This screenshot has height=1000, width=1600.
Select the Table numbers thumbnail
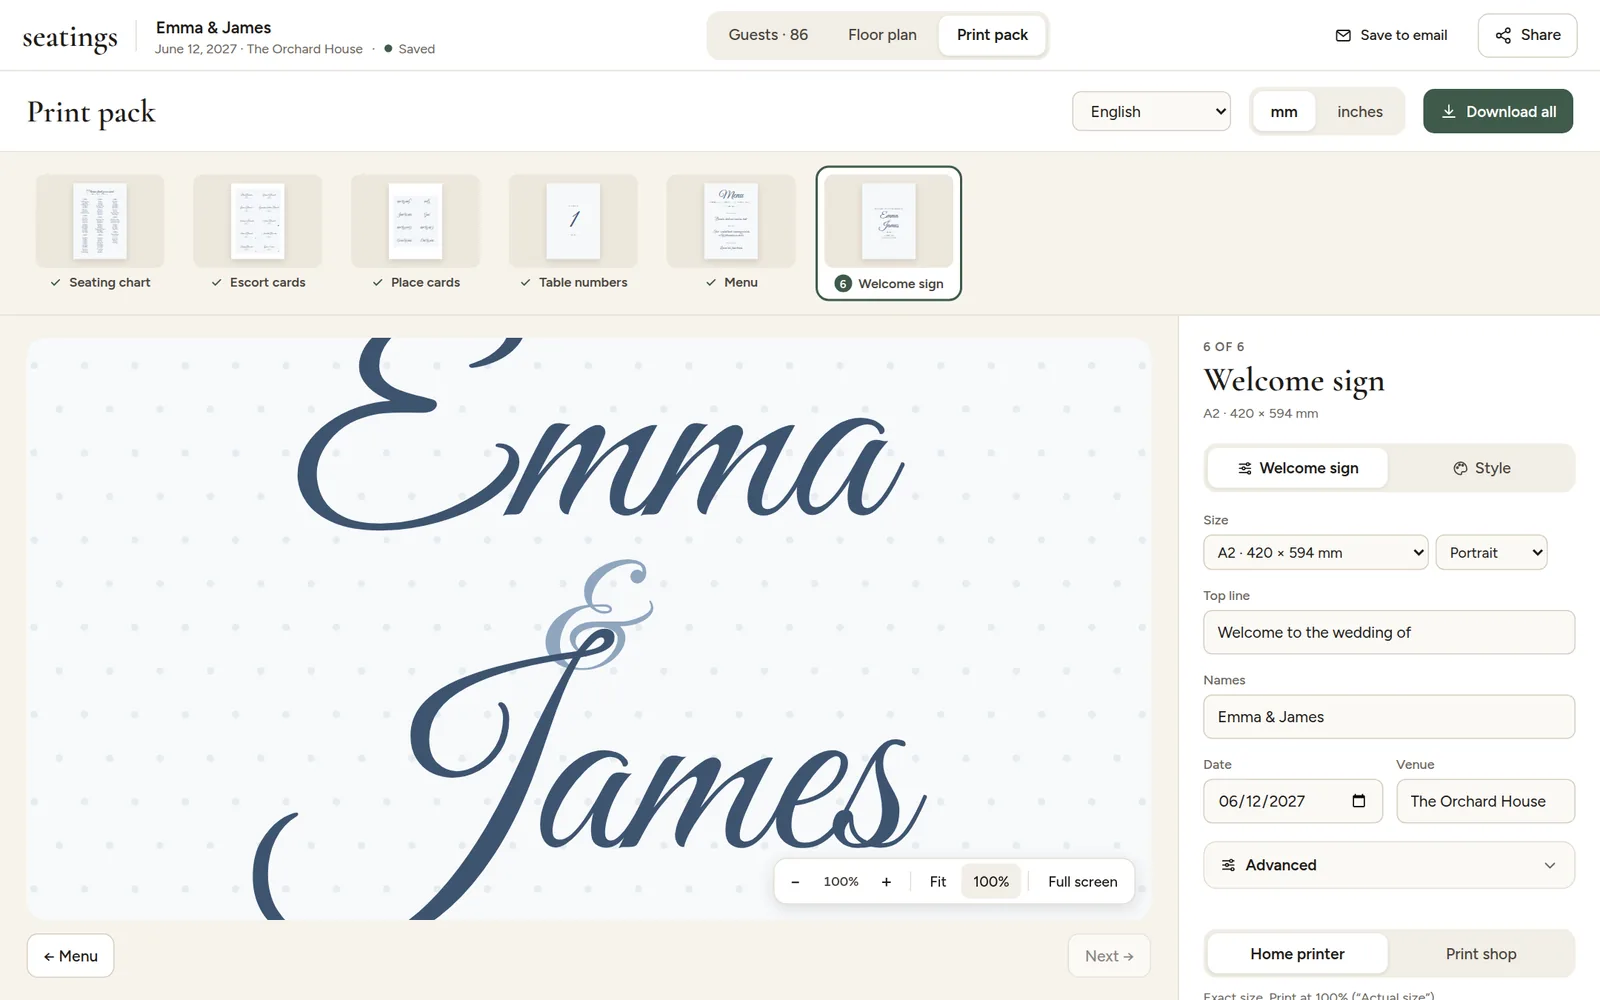pyautogui.click(x=573, y=233)
